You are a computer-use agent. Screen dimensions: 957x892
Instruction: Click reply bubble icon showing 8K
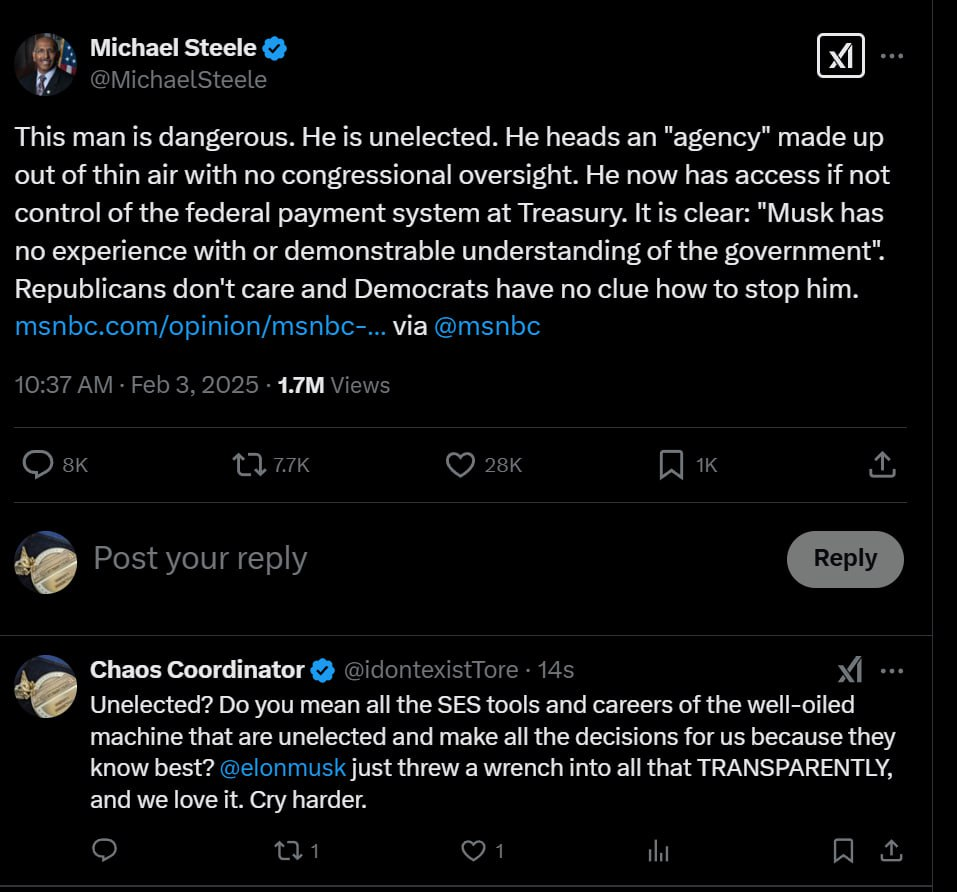click(x=38, y=464)
